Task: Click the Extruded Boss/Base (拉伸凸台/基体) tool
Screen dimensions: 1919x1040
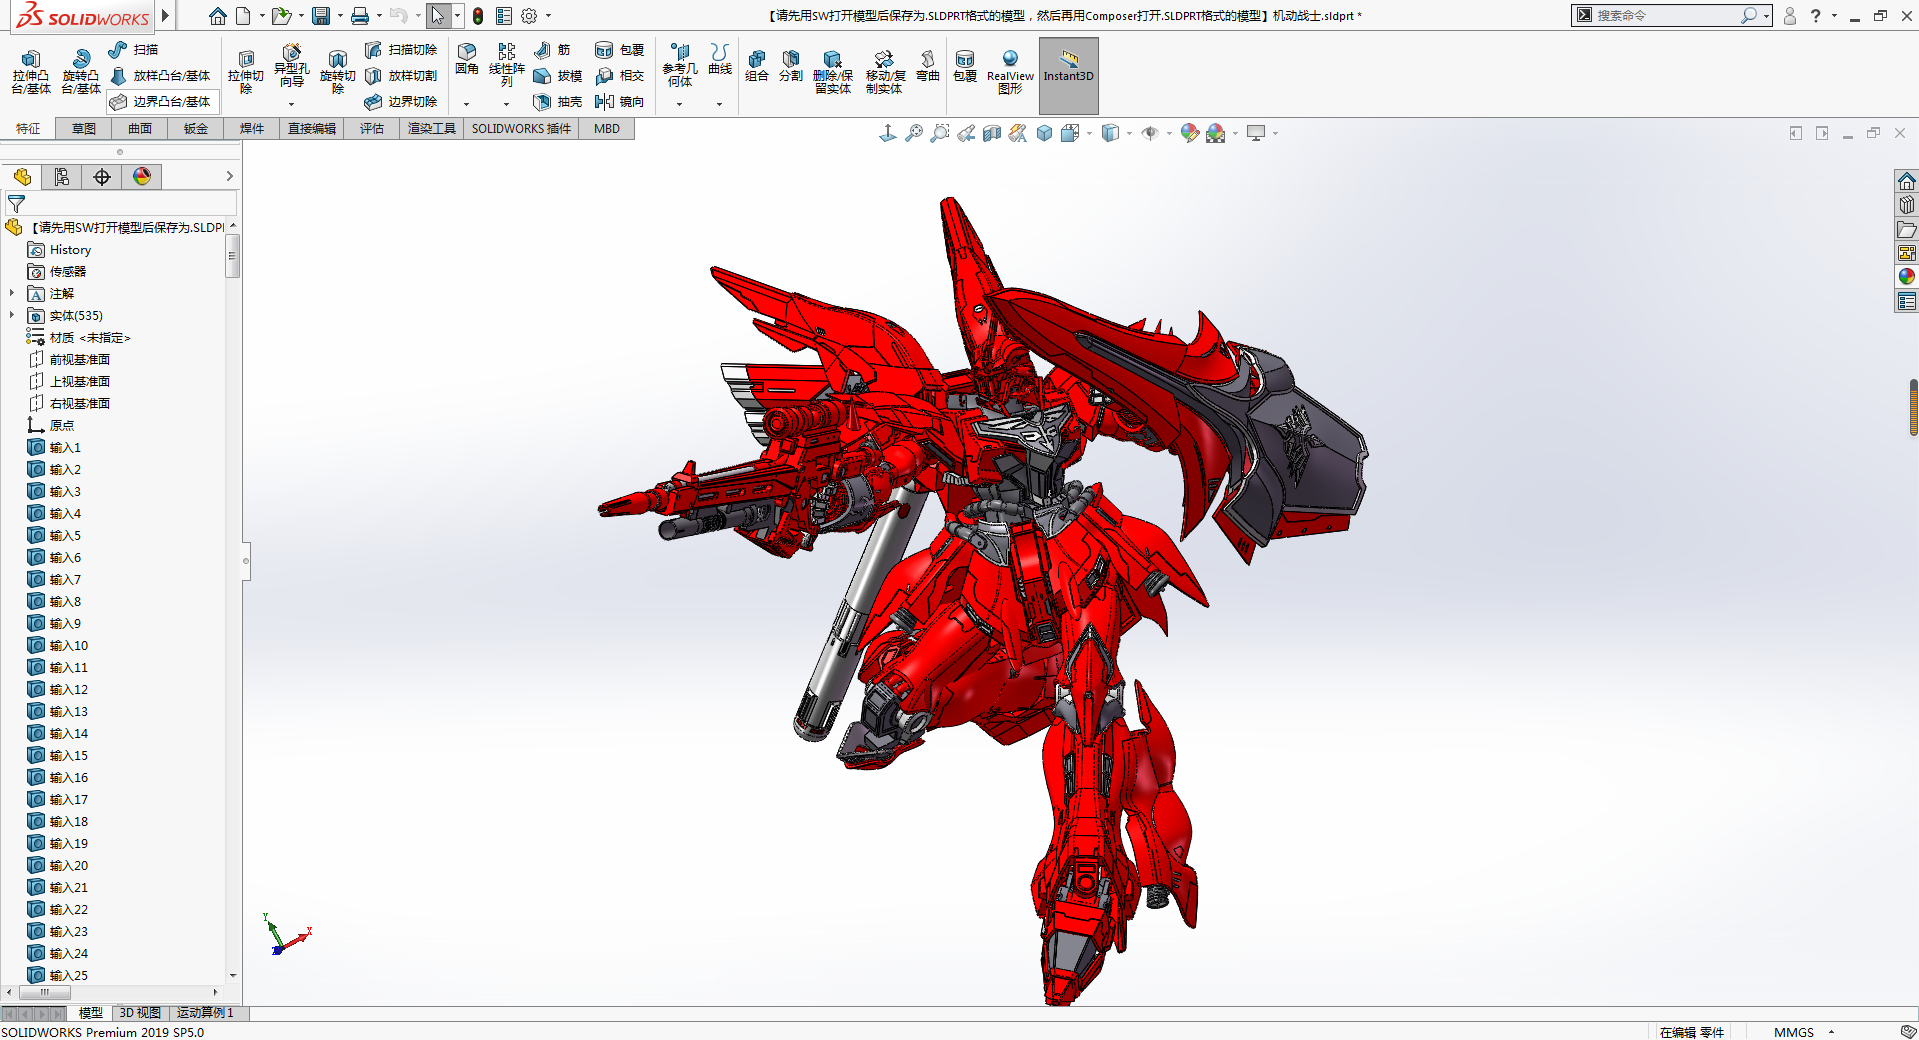Action: (x=31, y=72)
